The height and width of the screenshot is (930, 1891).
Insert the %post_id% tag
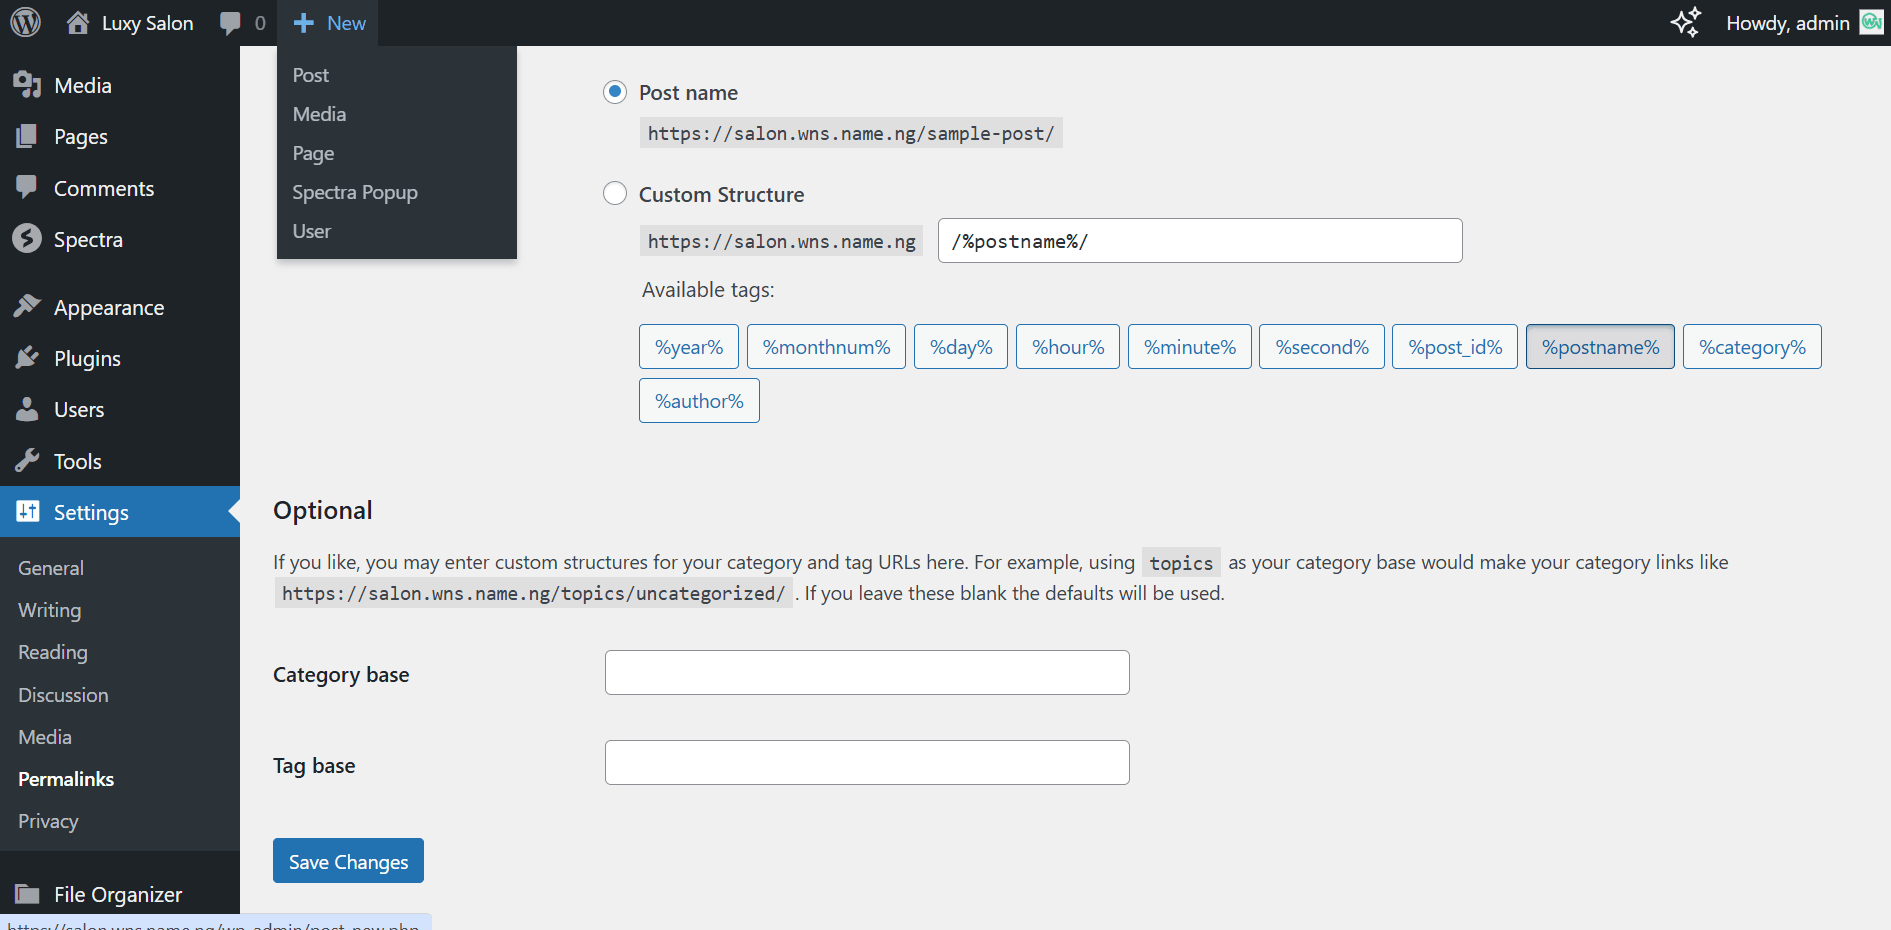coord(1455,347)
